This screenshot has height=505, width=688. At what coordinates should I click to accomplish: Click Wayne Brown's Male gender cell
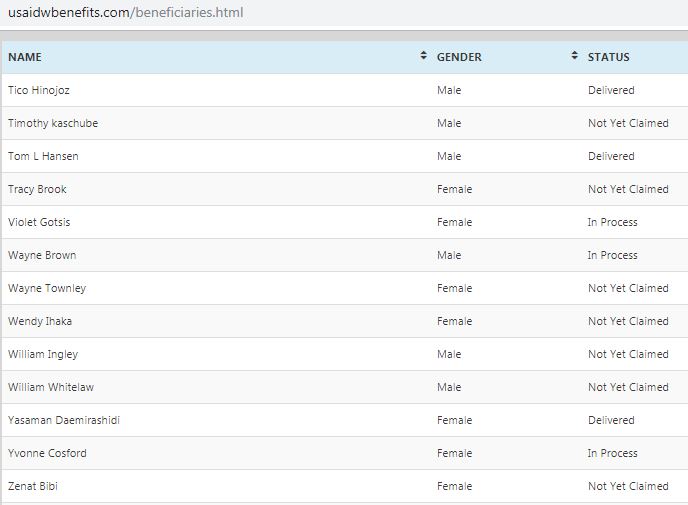coord(449,255)
